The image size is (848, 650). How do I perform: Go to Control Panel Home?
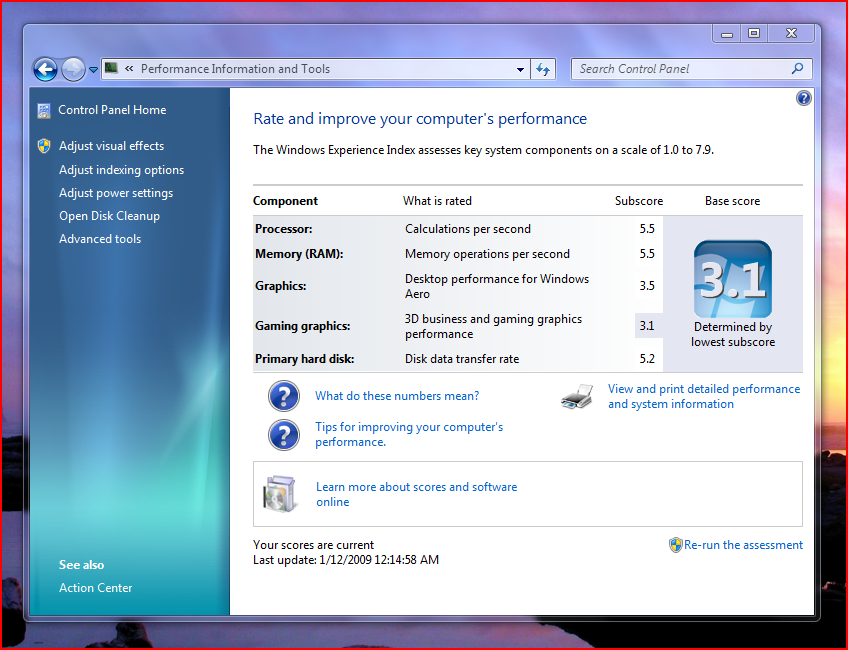click(112, 110)
